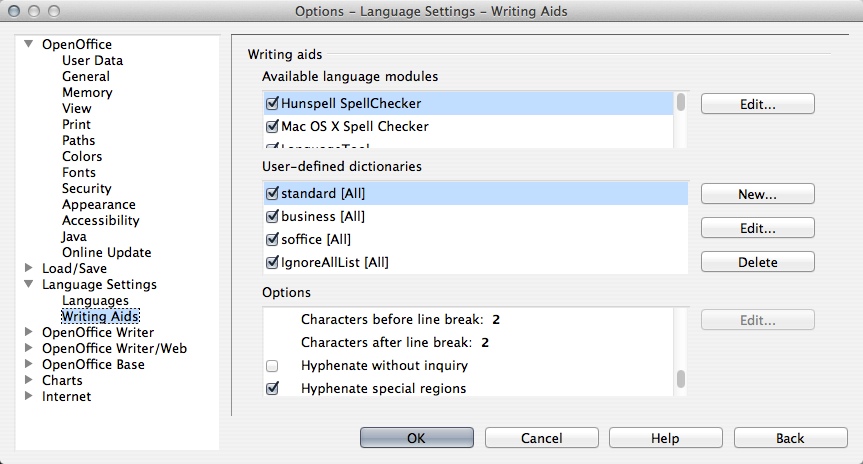The width and height of the screenshot is (863, 464).
Task: Enable Hyphenate without inquiry option
Action: [x=272, y=366]
